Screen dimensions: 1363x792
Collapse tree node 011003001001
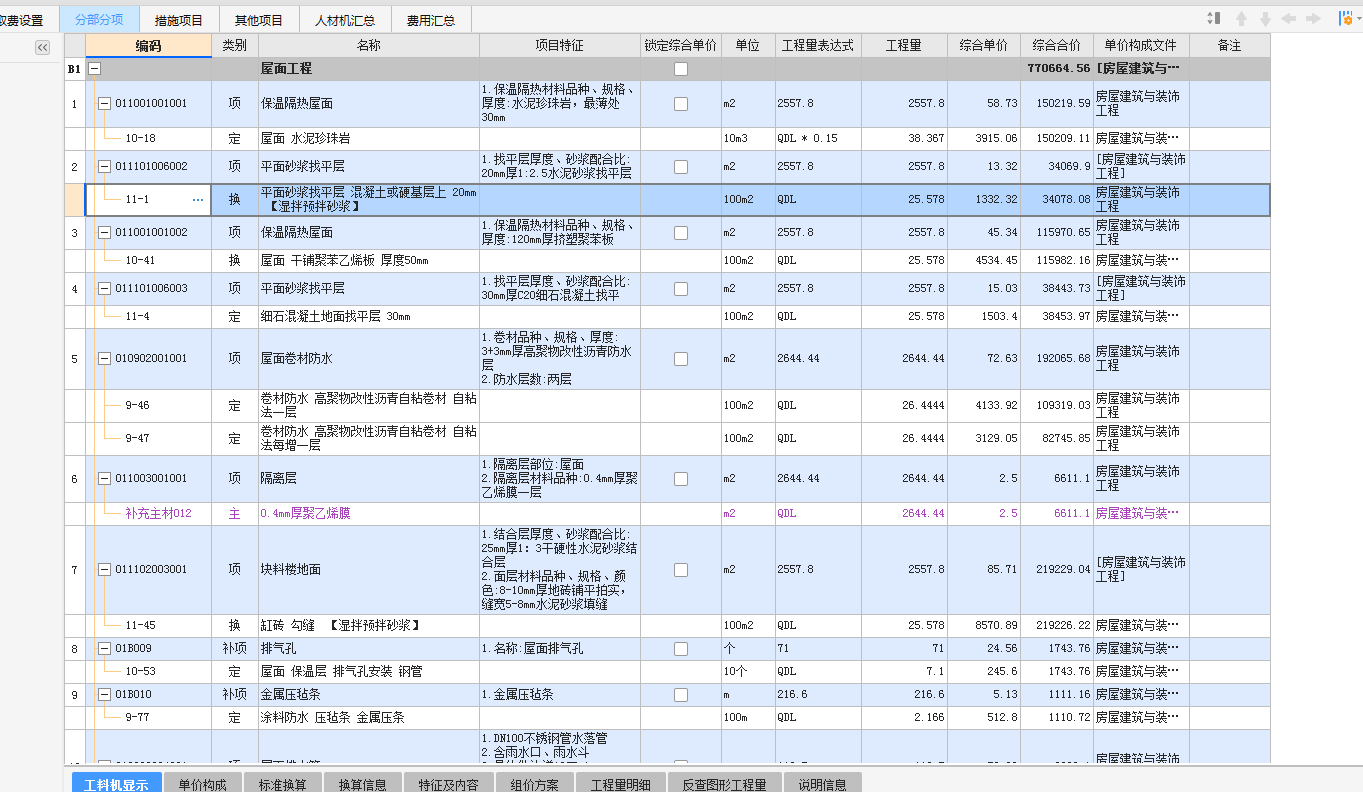pos(104,479)
